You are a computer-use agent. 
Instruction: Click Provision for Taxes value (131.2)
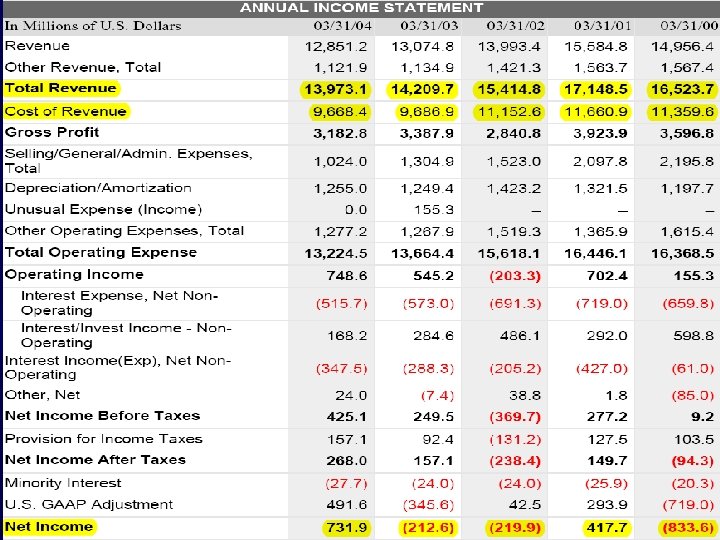(x=515, y=440)
